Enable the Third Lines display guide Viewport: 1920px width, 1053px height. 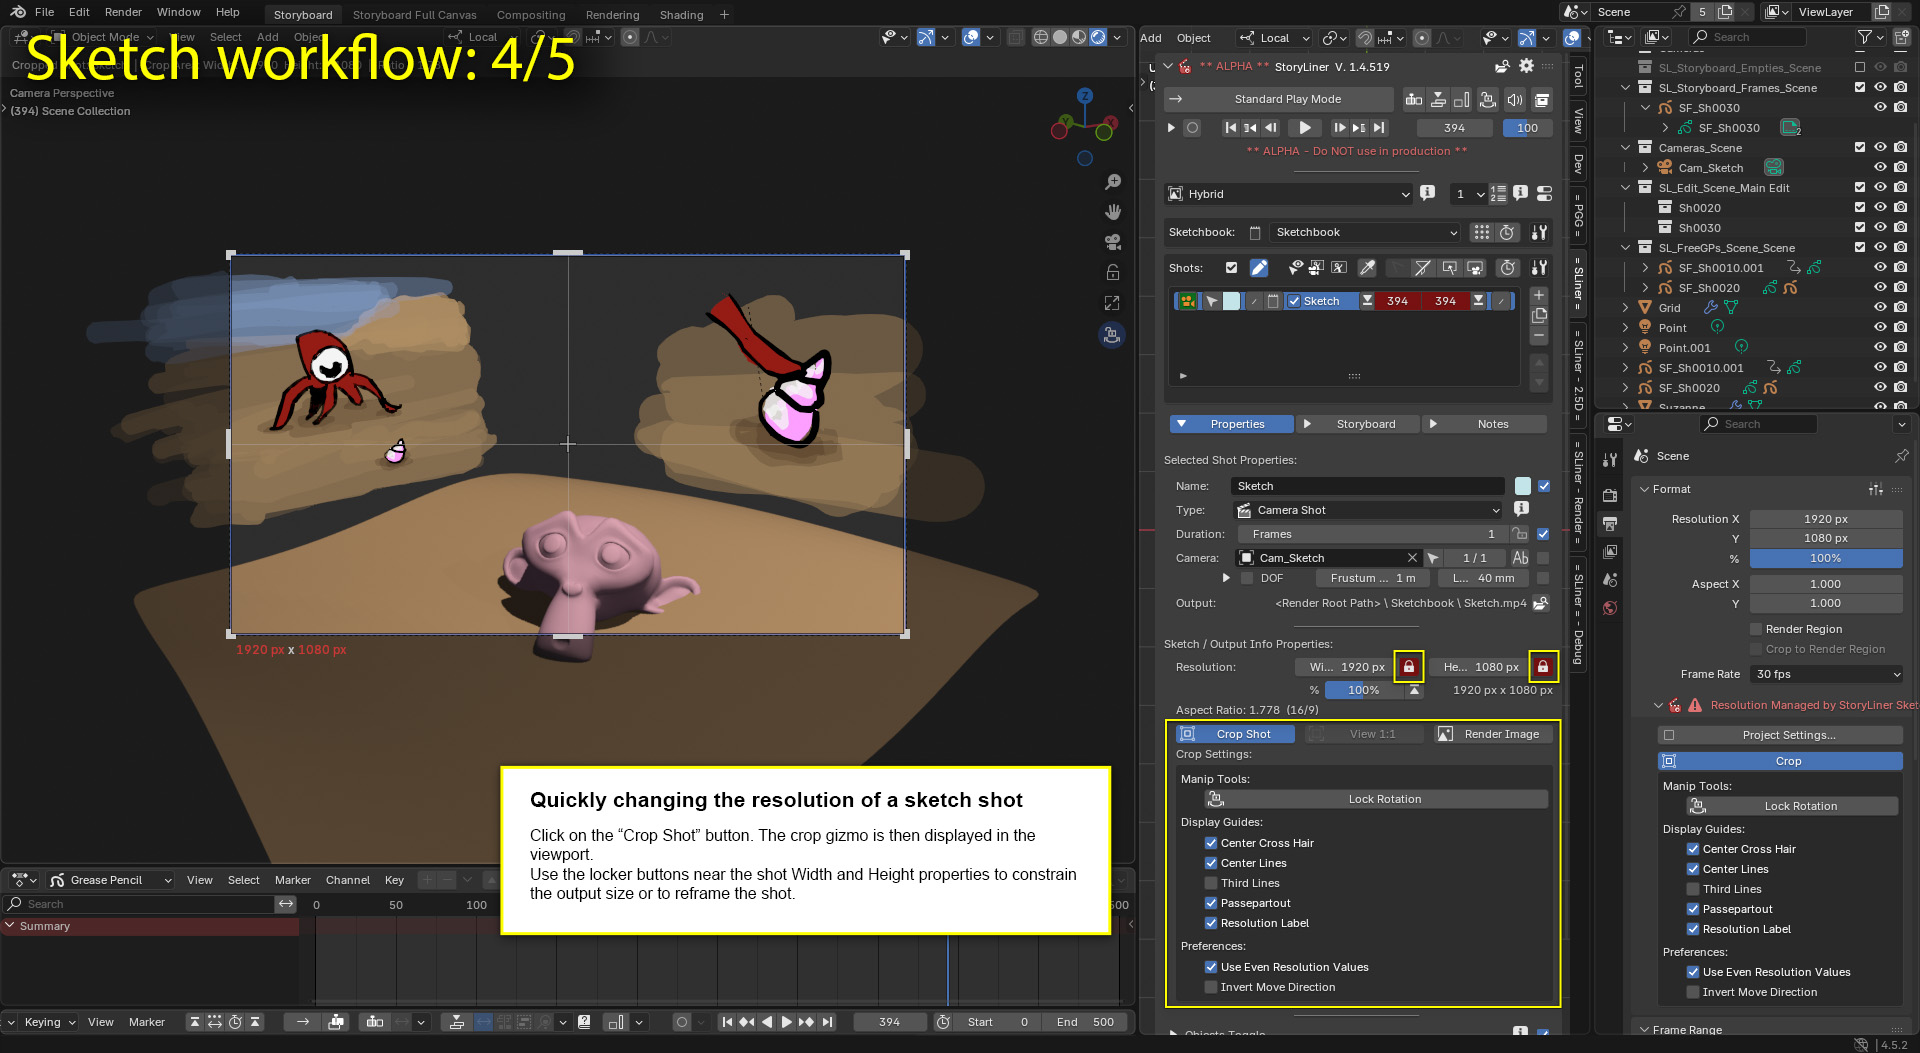pyautogui.click(x=1211, y=883)
